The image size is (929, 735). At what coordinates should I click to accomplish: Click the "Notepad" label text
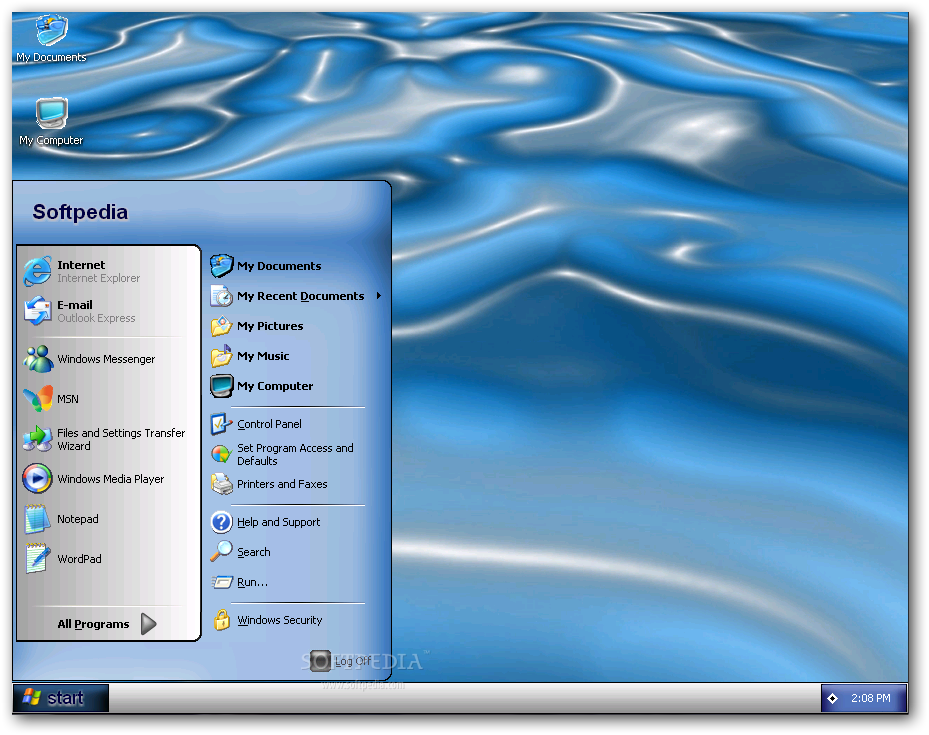coord(78,519)
